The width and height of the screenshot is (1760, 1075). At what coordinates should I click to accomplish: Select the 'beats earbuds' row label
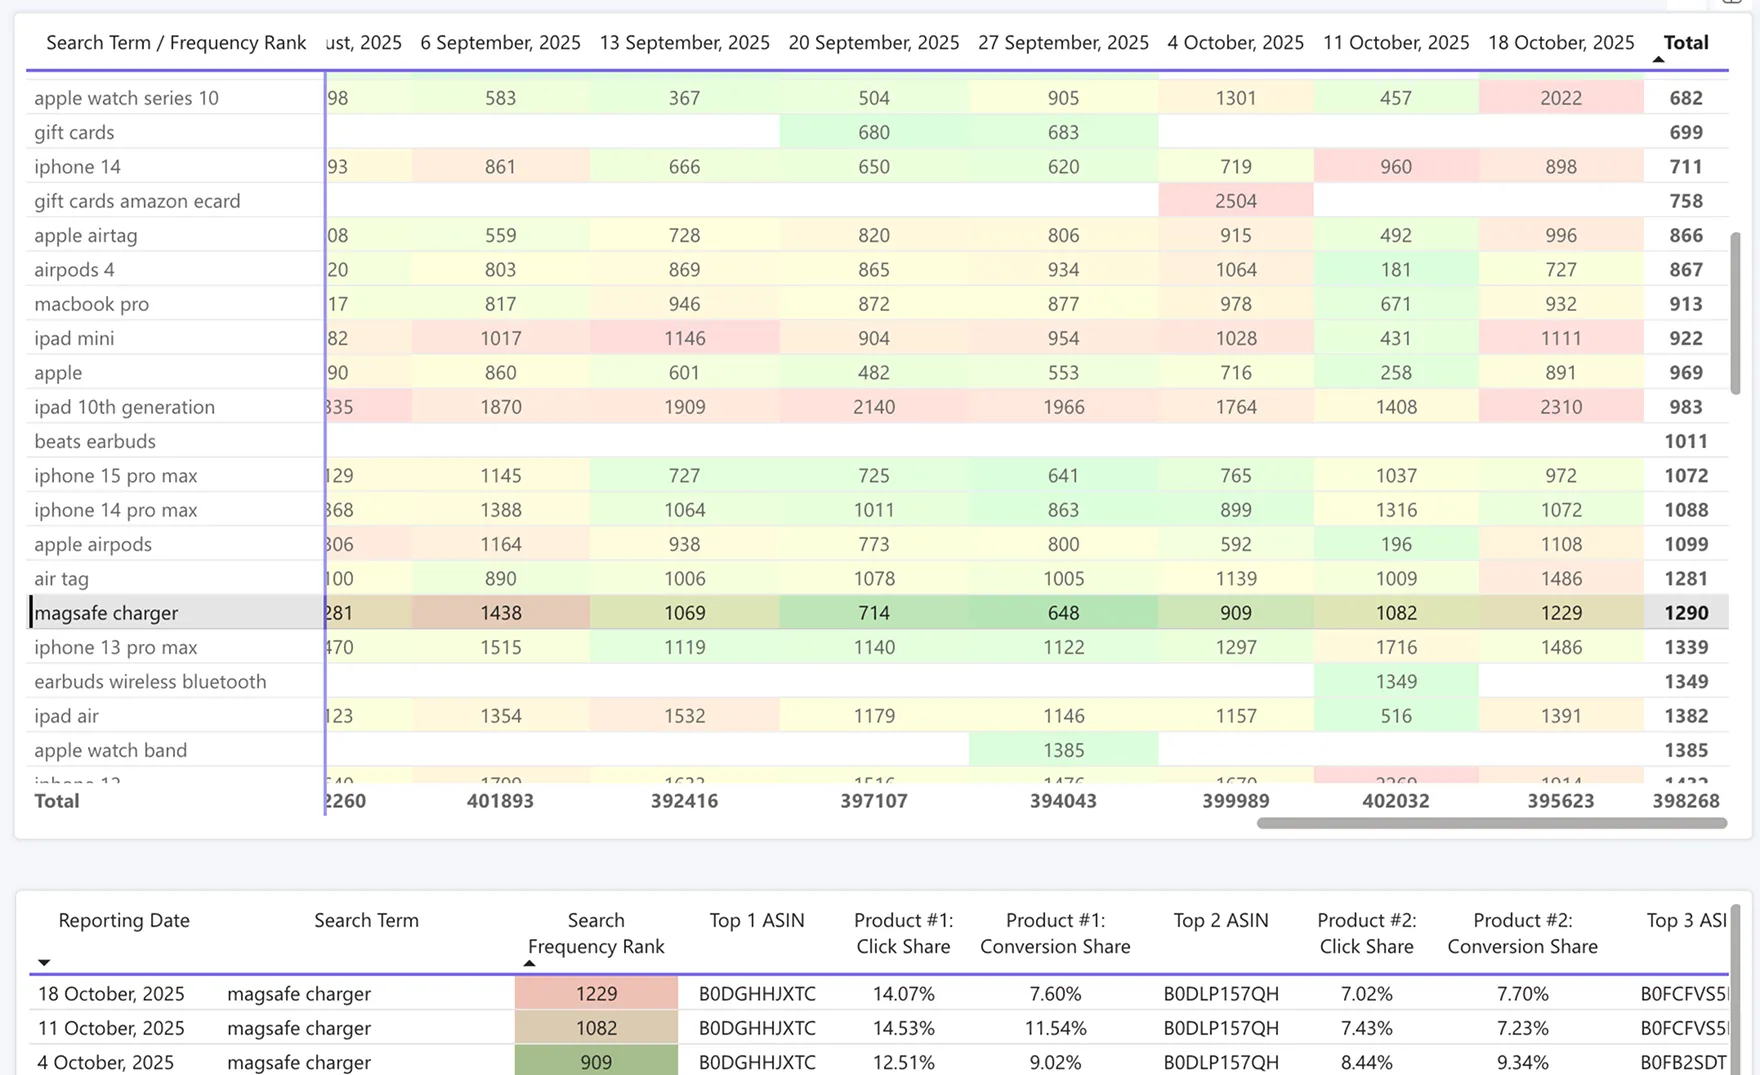point(95,441)
